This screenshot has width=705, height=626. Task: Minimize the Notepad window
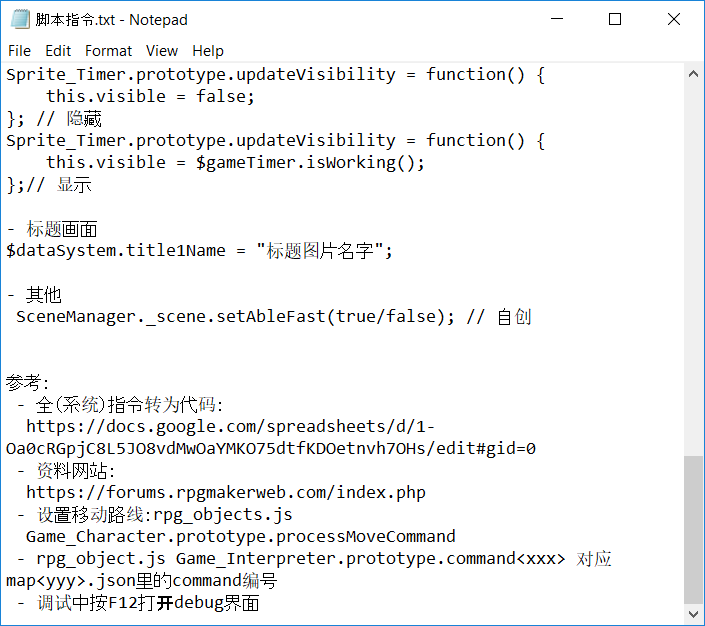pyautogui.click(x=557, y=19)
